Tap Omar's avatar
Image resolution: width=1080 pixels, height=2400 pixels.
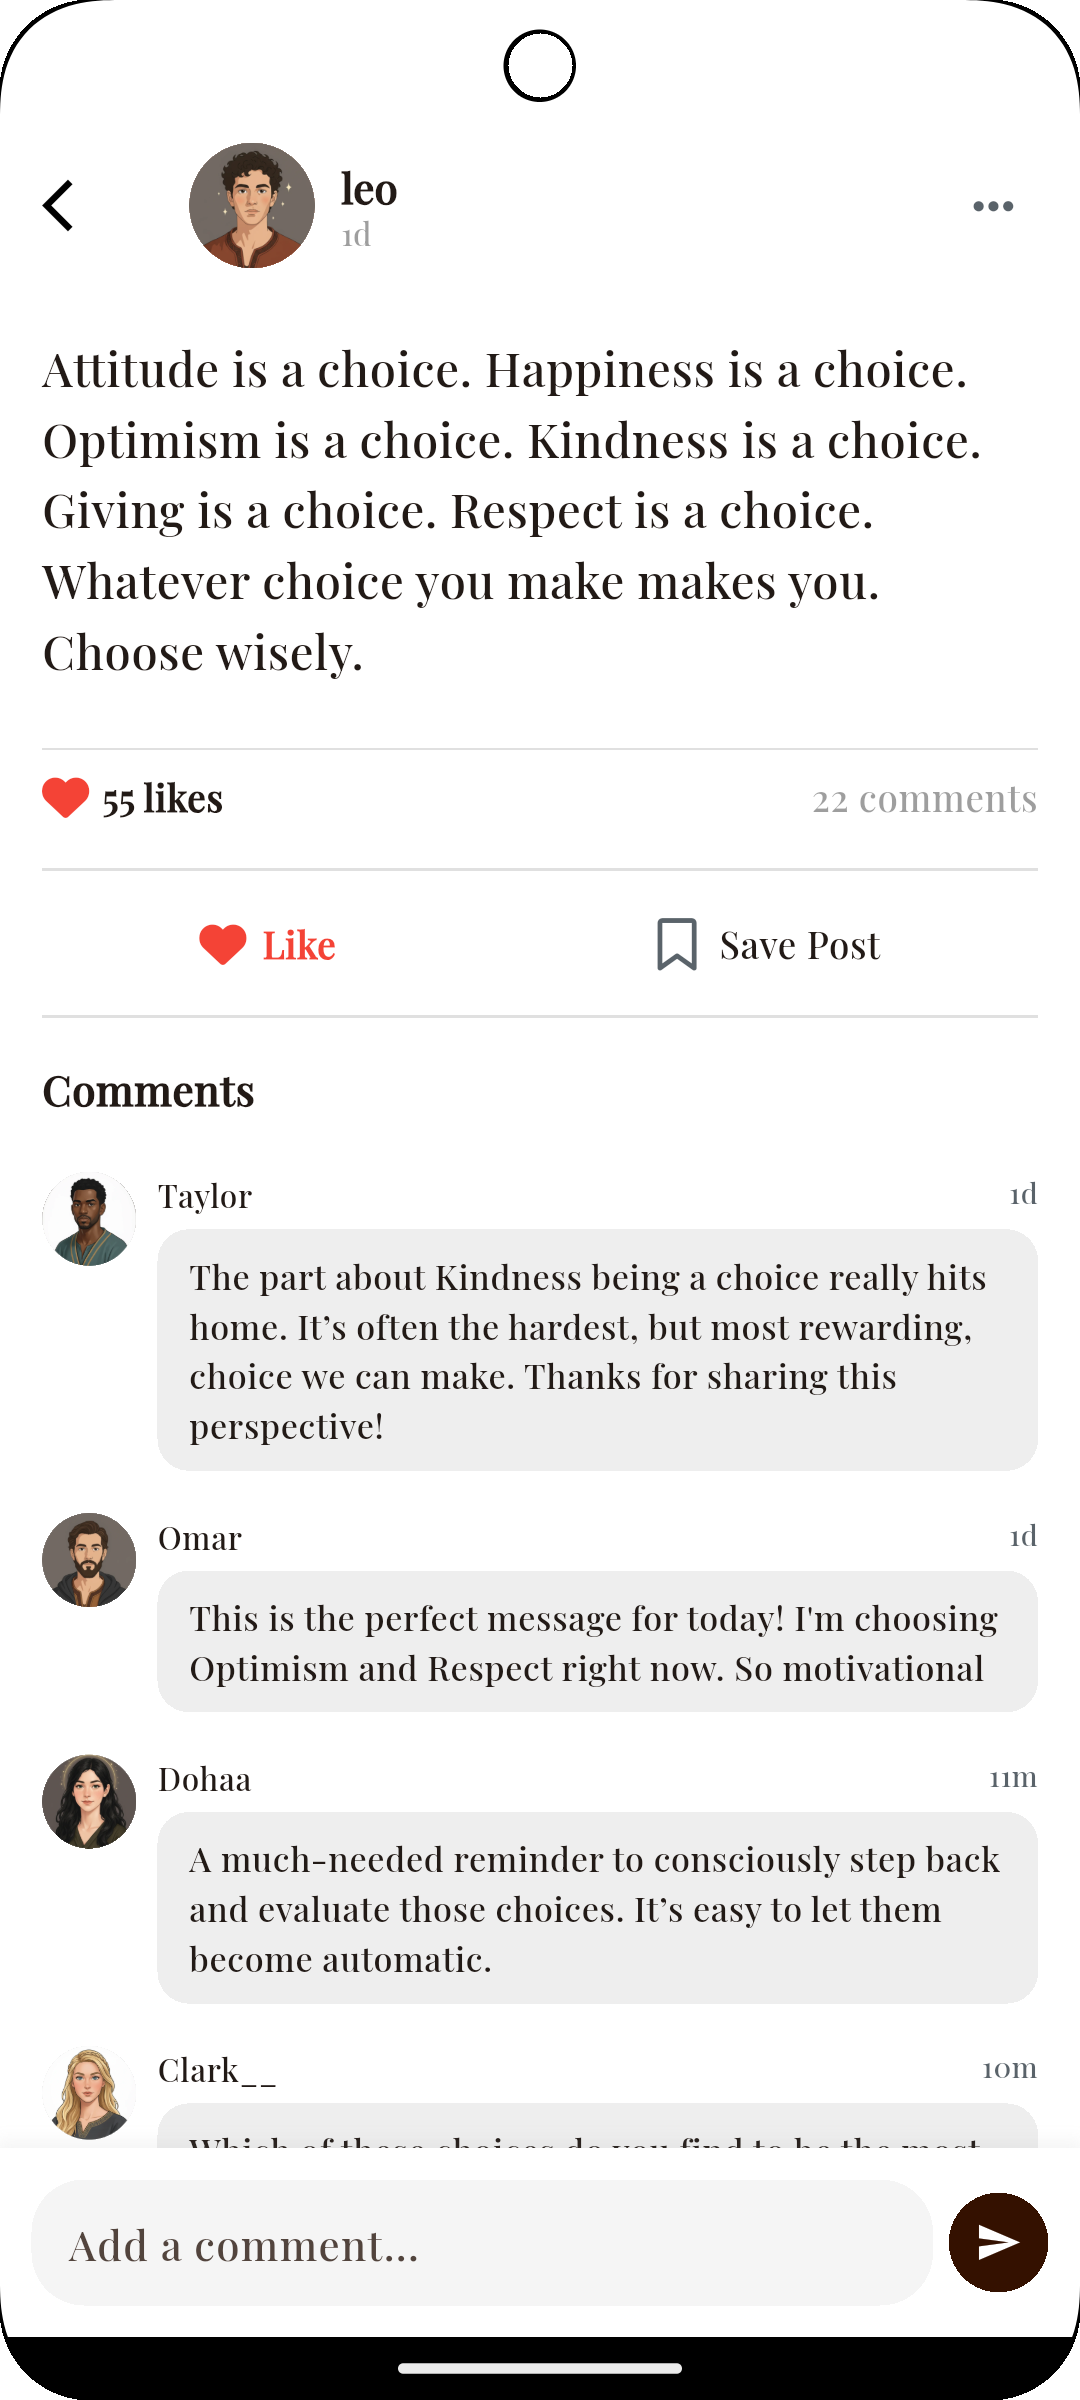coord(89,1560)
